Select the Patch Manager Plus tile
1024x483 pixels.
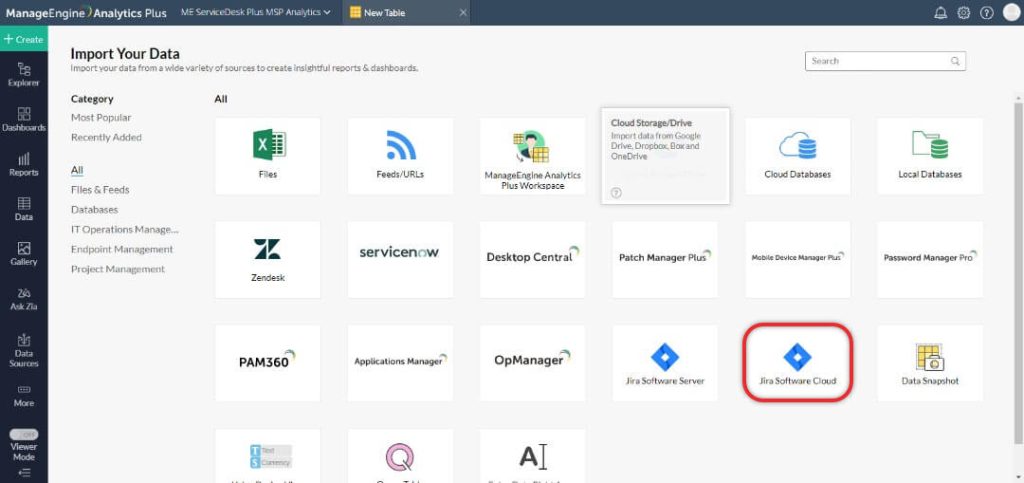tap(665, 260)
